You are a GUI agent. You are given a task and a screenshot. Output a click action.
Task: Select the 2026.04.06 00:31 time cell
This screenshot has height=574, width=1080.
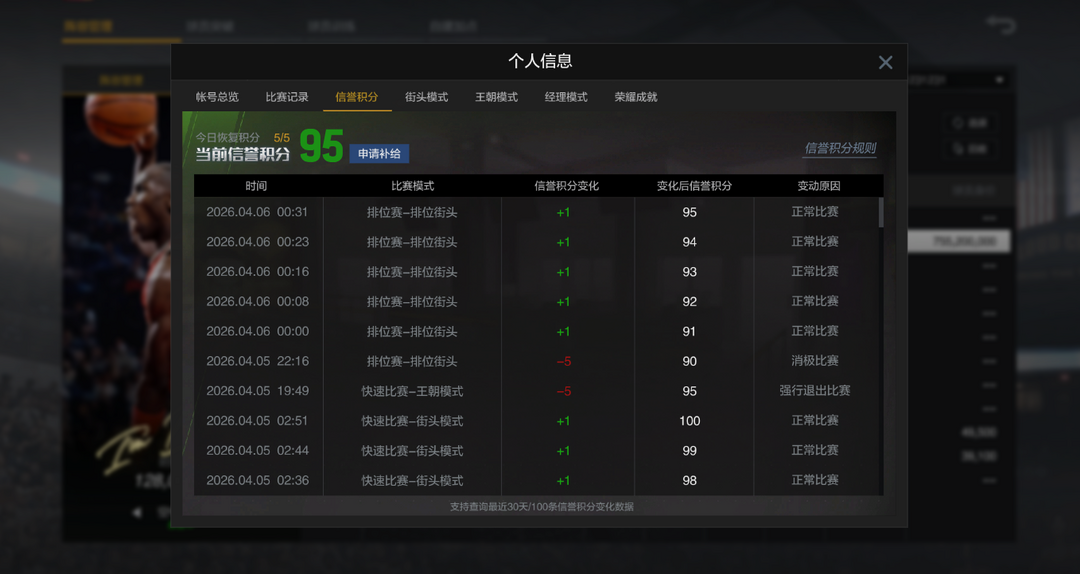(257, 212)
